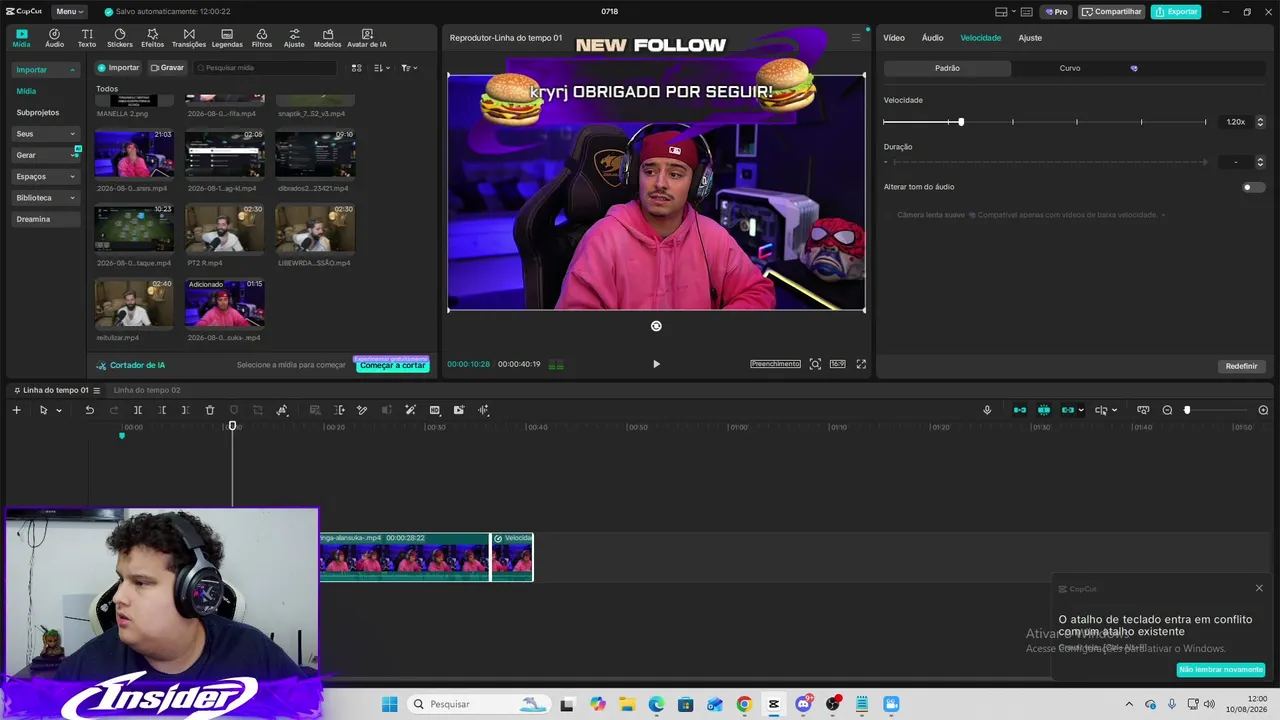Click the Compartilhar button
The image size is (1280, 720).
coord(1112,12)
